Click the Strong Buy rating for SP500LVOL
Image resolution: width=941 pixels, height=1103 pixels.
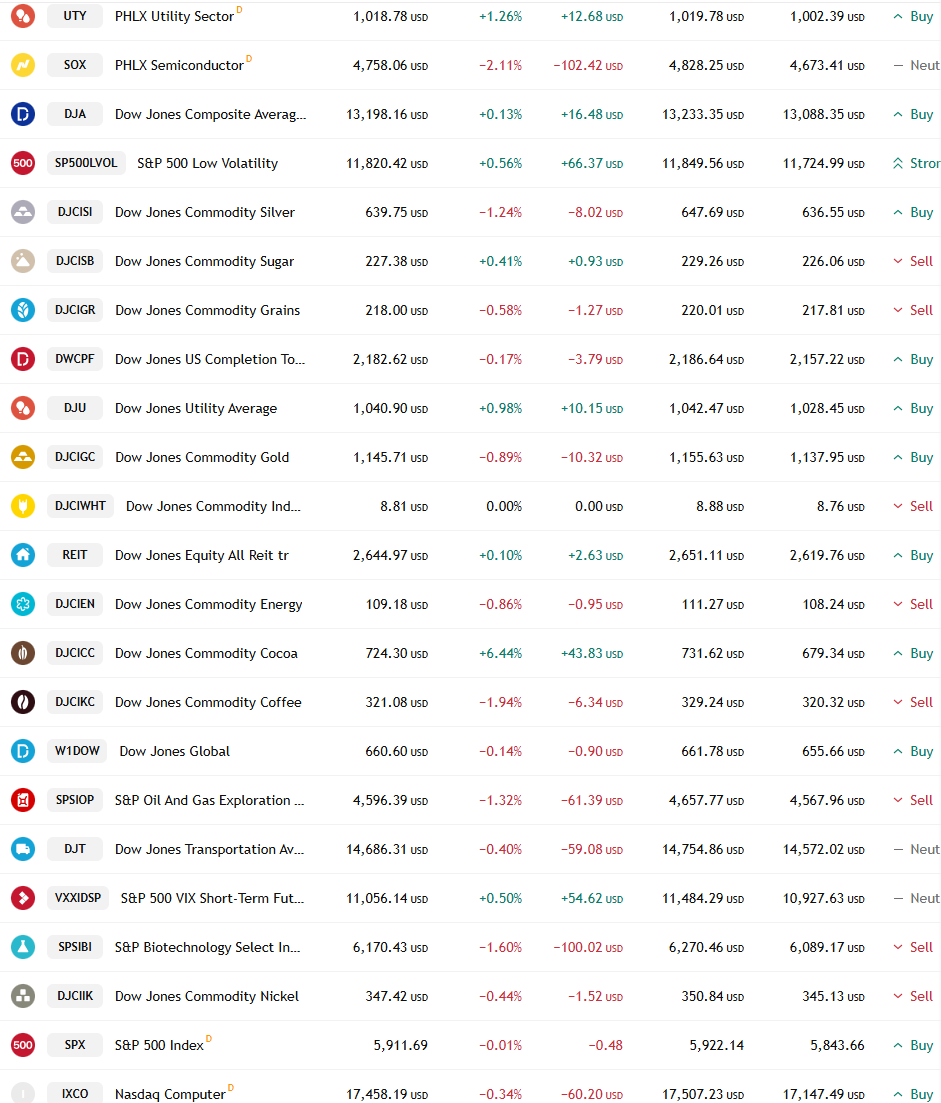click(x=916, y=163)
